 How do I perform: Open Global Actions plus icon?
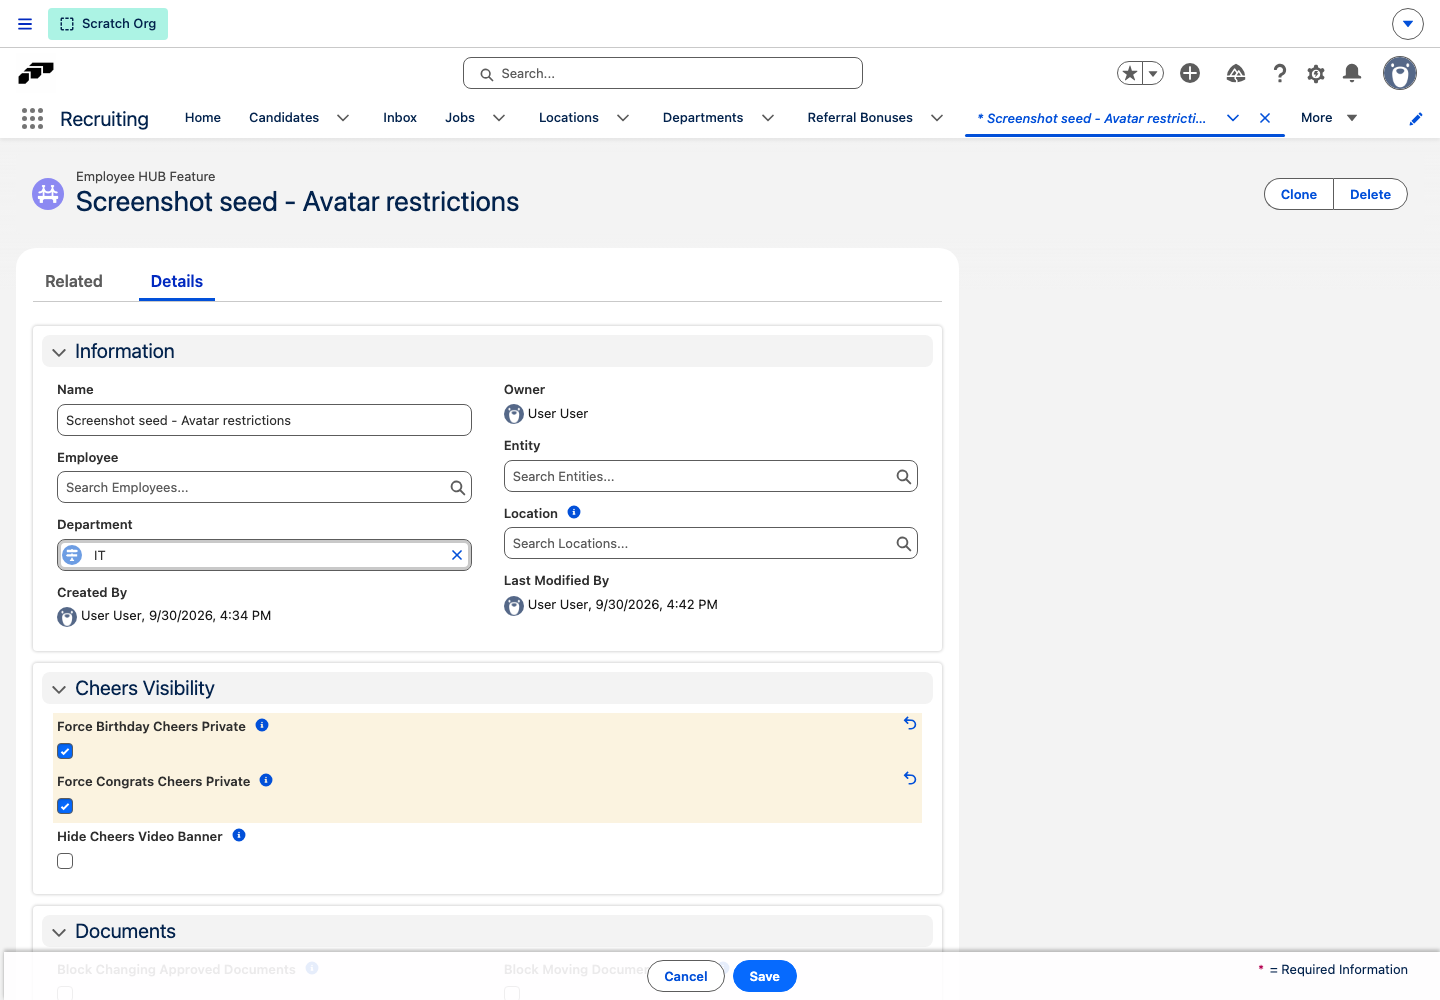[x=1190, y=73]
